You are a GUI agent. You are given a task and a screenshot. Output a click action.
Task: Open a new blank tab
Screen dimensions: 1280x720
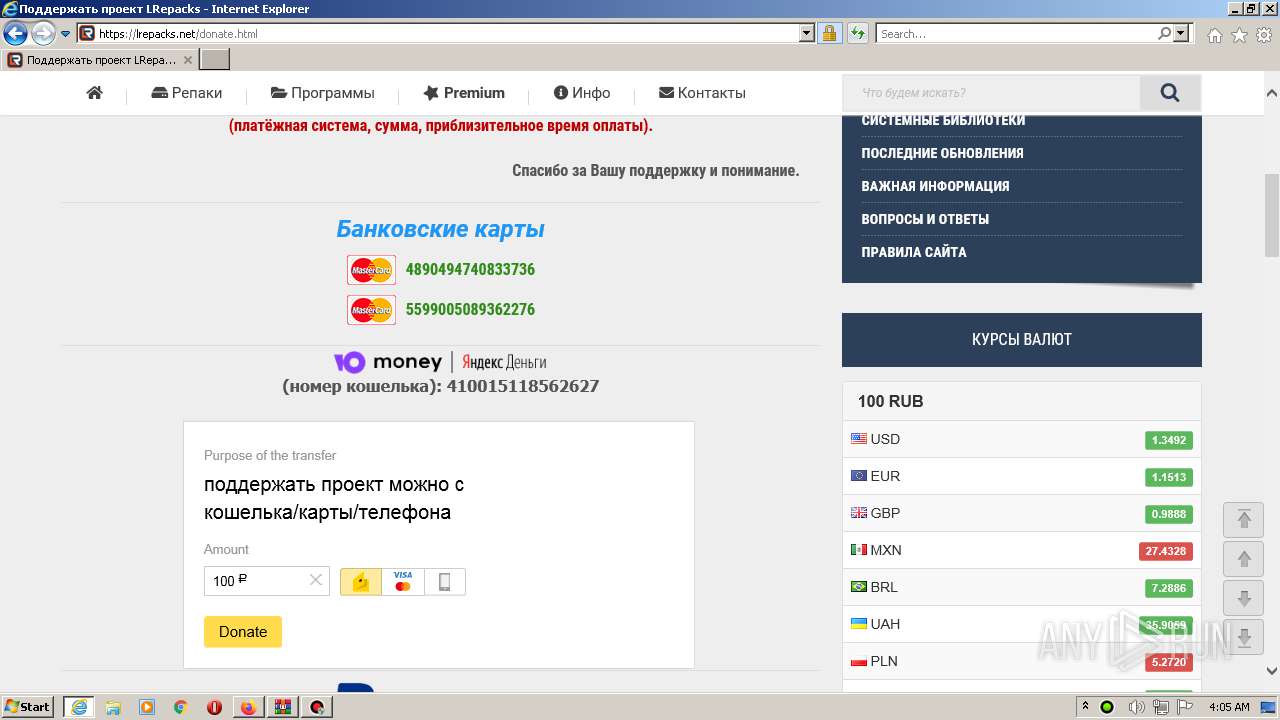[215, 60]
